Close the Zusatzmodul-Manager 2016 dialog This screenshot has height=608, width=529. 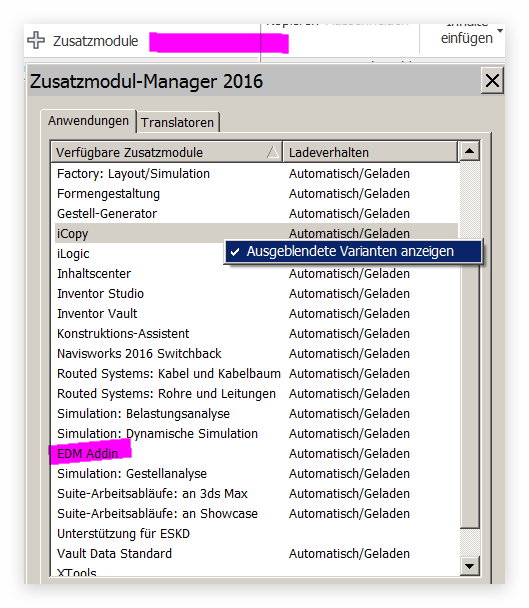[x=492, y=81]
